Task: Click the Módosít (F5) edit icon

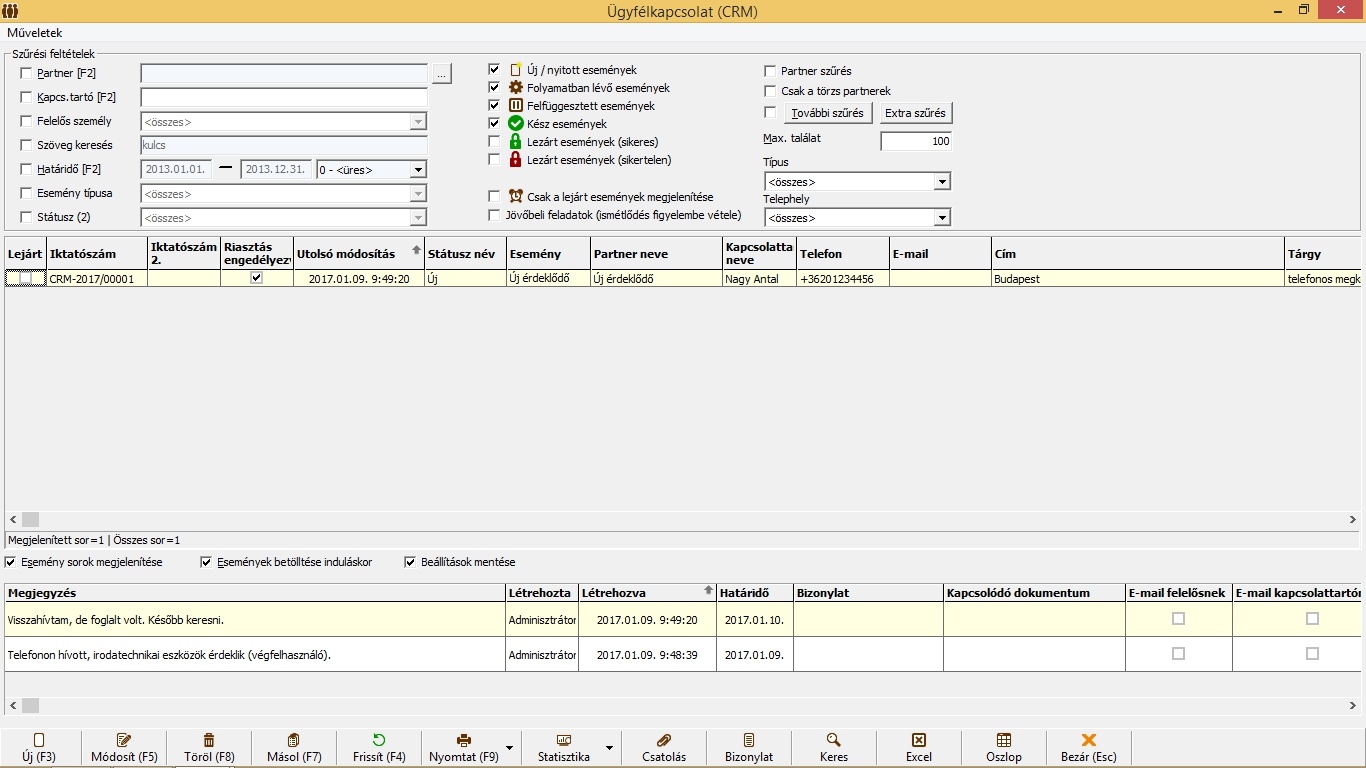Action: point(124,740)
